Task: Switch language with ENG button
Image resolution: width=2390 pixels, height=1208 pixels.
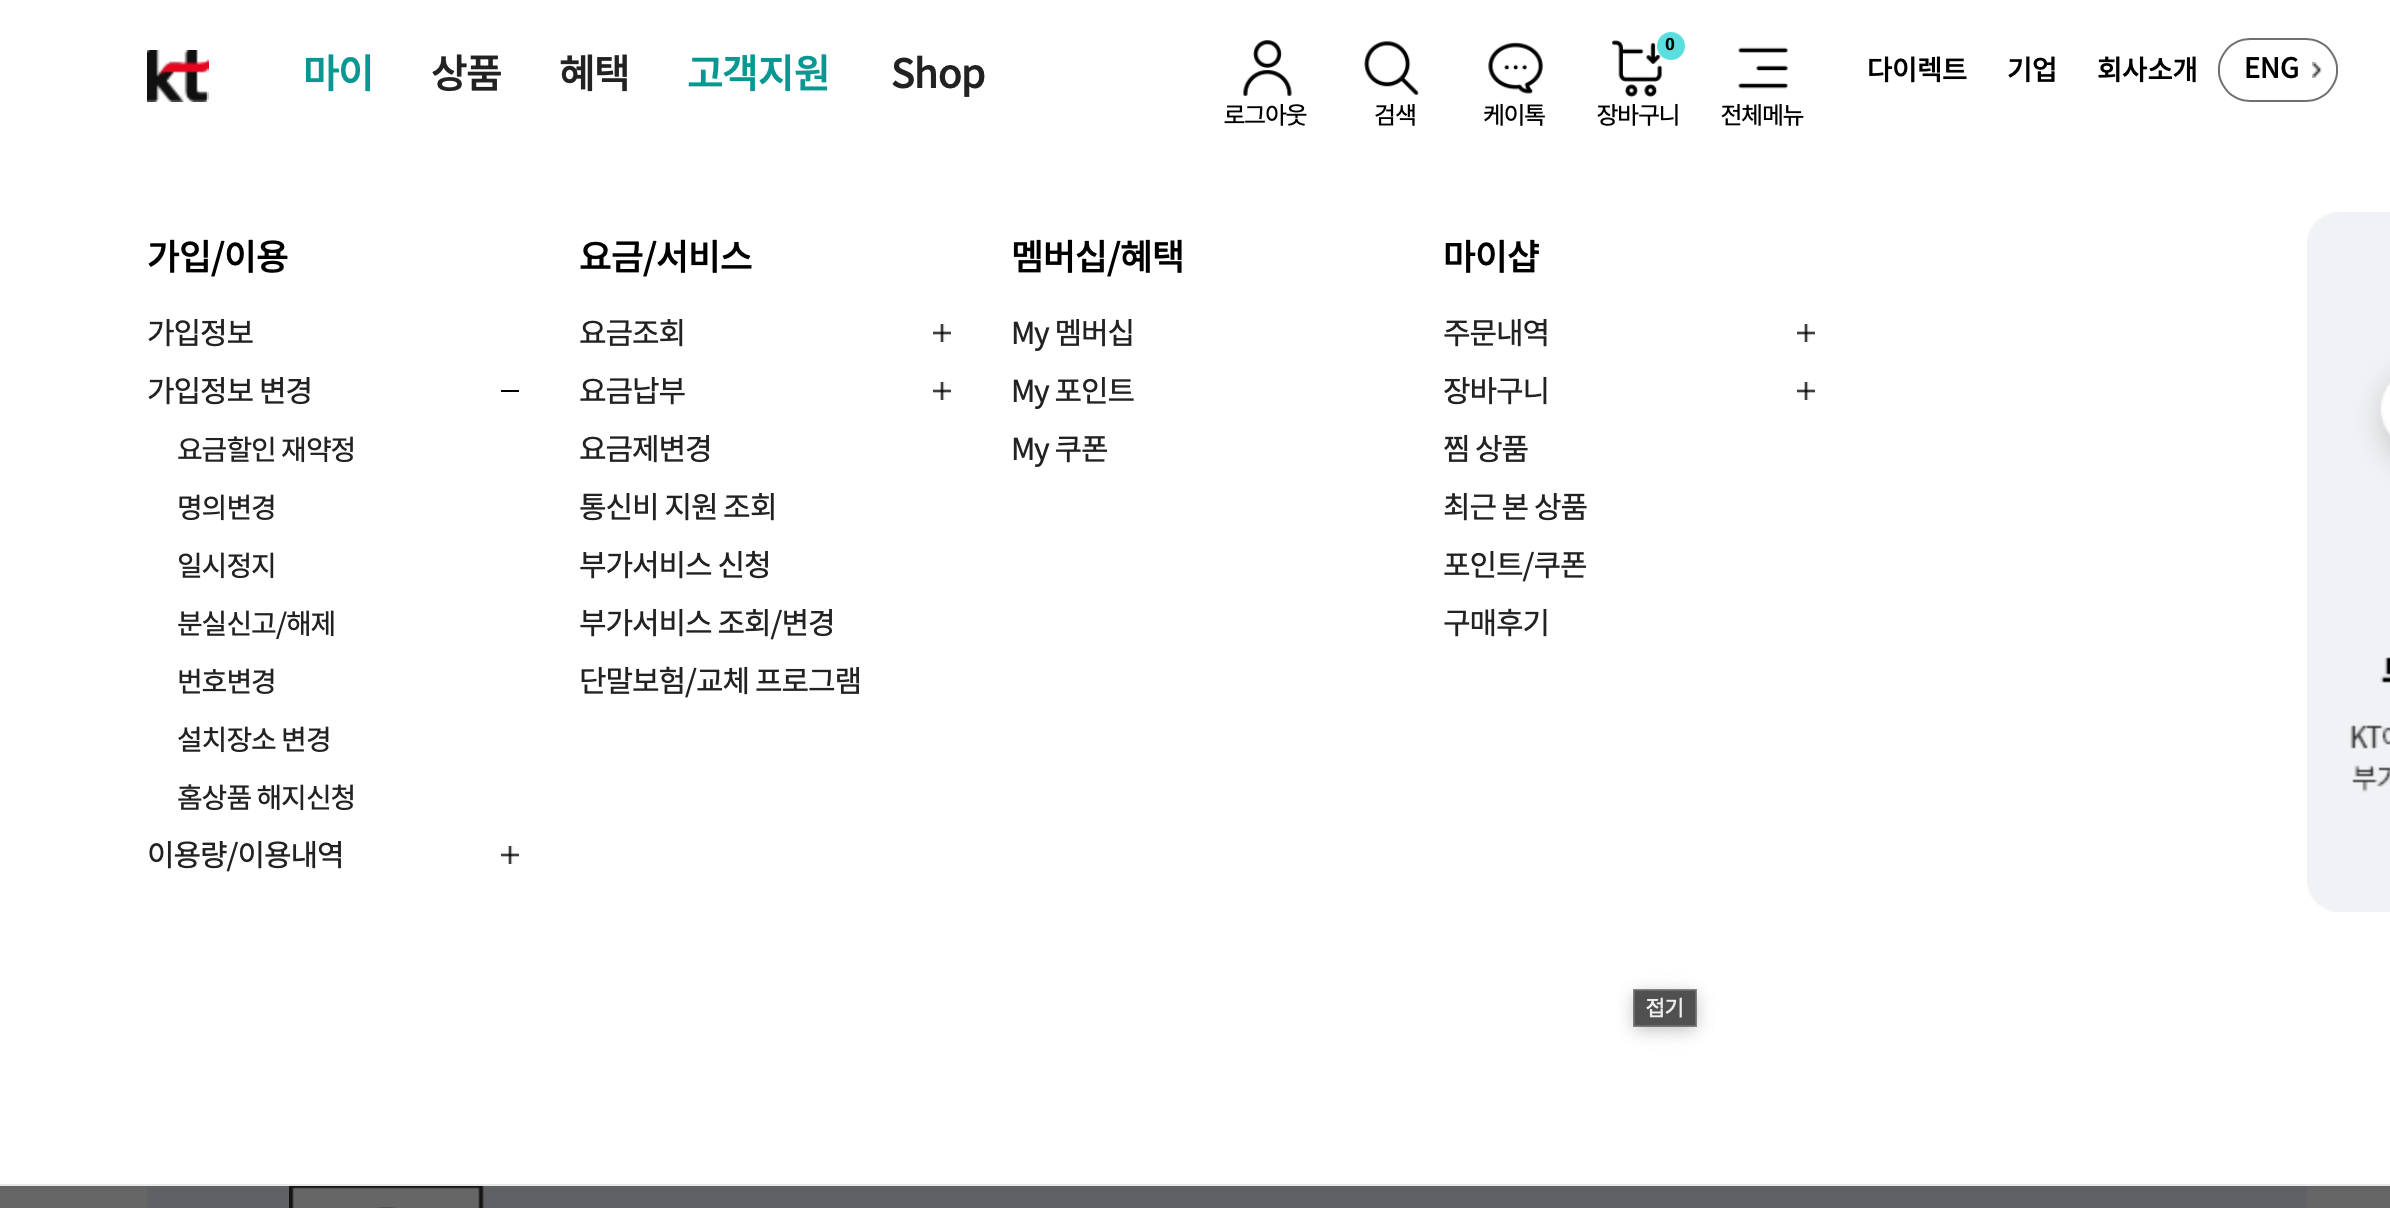Action: [2278, 69]
